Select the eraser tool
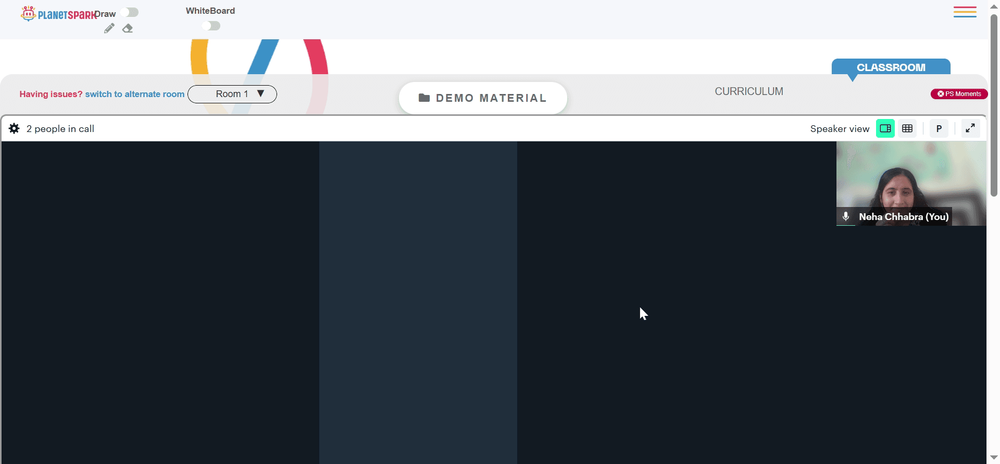The width and height of the screenshot is (1000, 464). [x=128, y=28]
